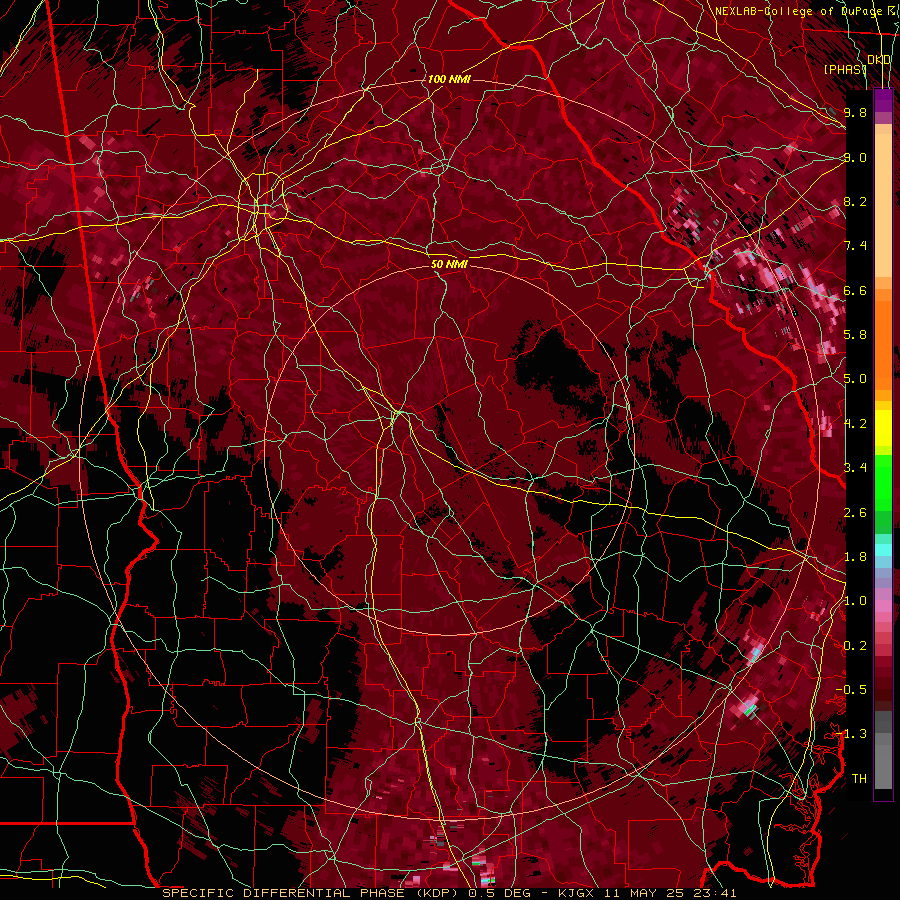Screen dimensions: 900x900
Task: Select the bright green segment of the color bar
Action: [x=883, y=482]
